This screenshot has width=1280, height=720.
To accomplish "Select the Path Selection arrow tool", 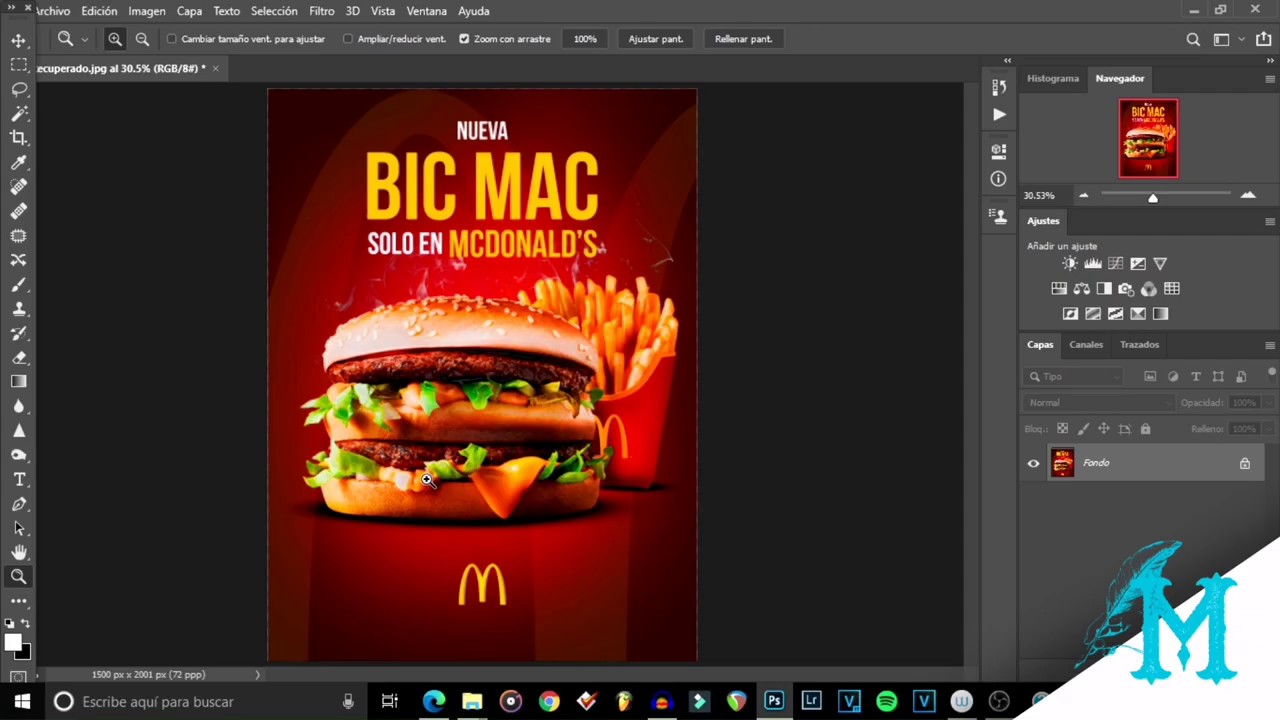I will [19, 528].
